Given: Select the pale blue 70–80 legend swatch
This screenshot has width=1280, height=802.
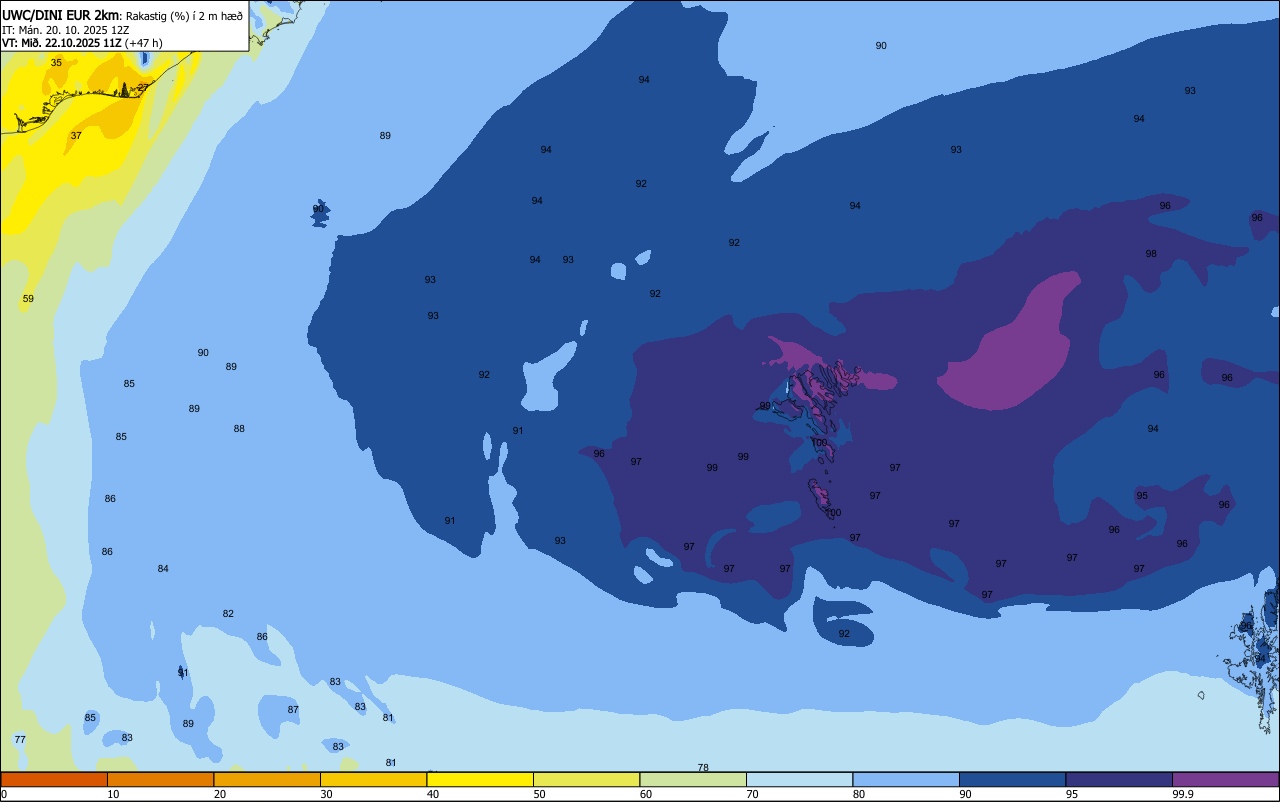Looking at the screenshot, I should pyautogui.click(x=799, y=779).
